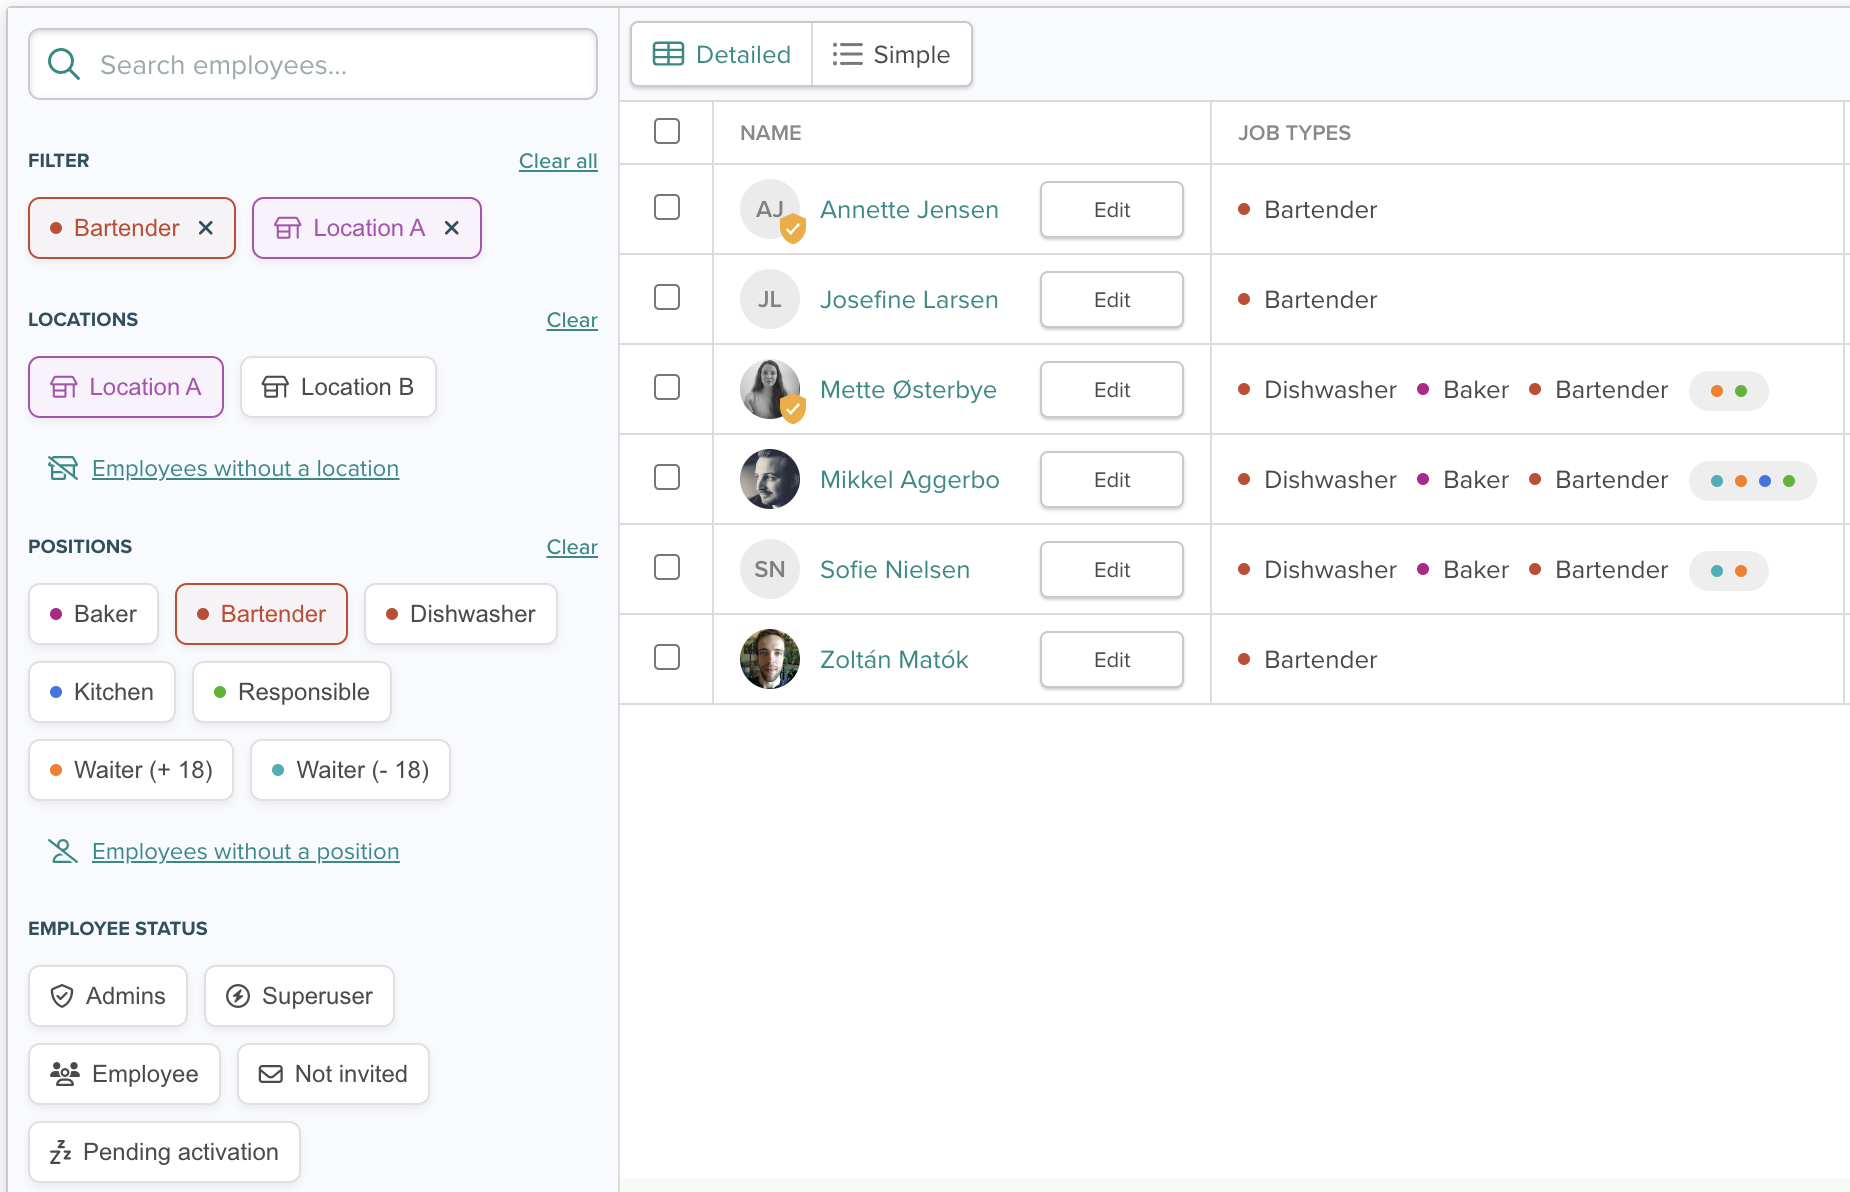This screenshot has height=1192, width=1850.
Task: Expand Mikkel Aggerbo's extra job types dots
Action: 1752,481
